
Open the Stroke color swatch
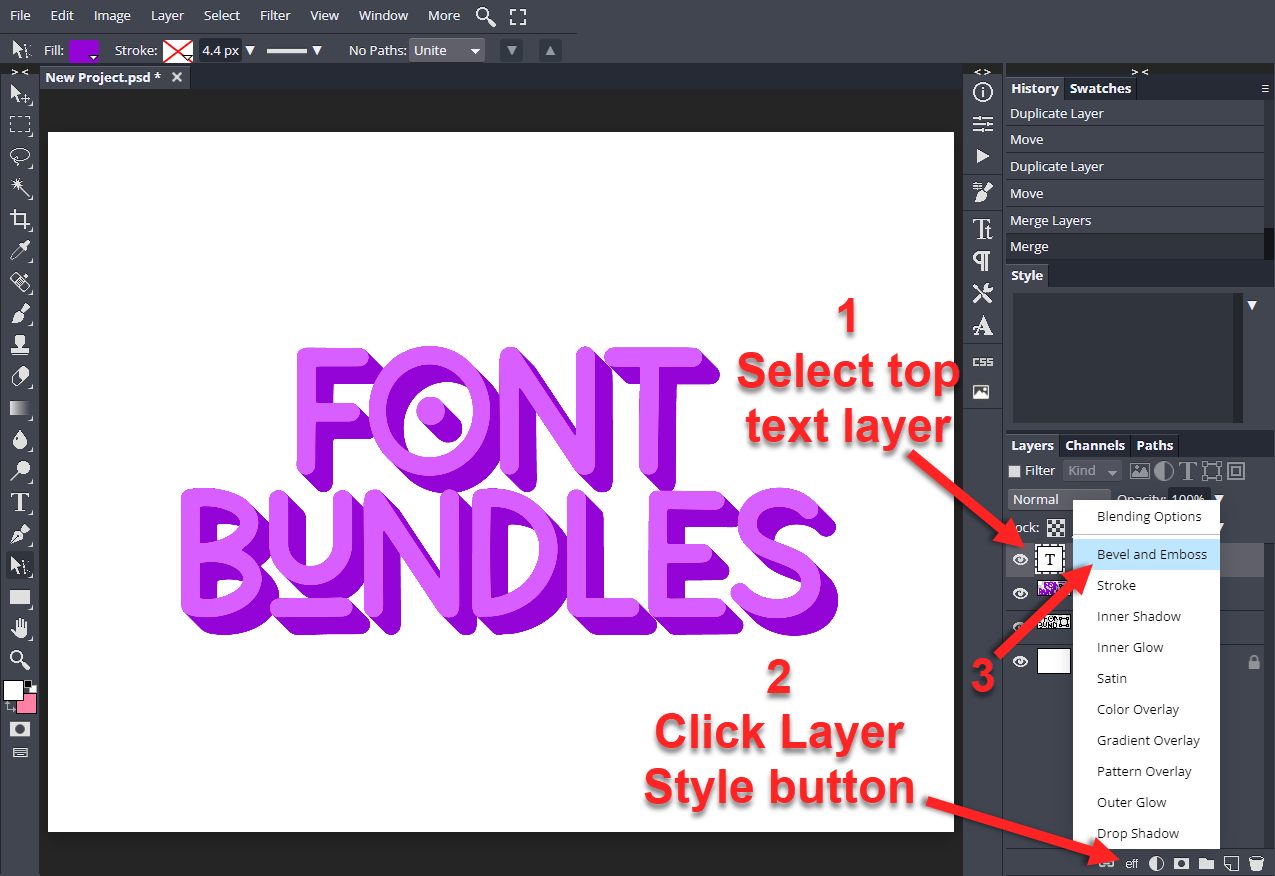pyautogui.click(x=178, y=50)
